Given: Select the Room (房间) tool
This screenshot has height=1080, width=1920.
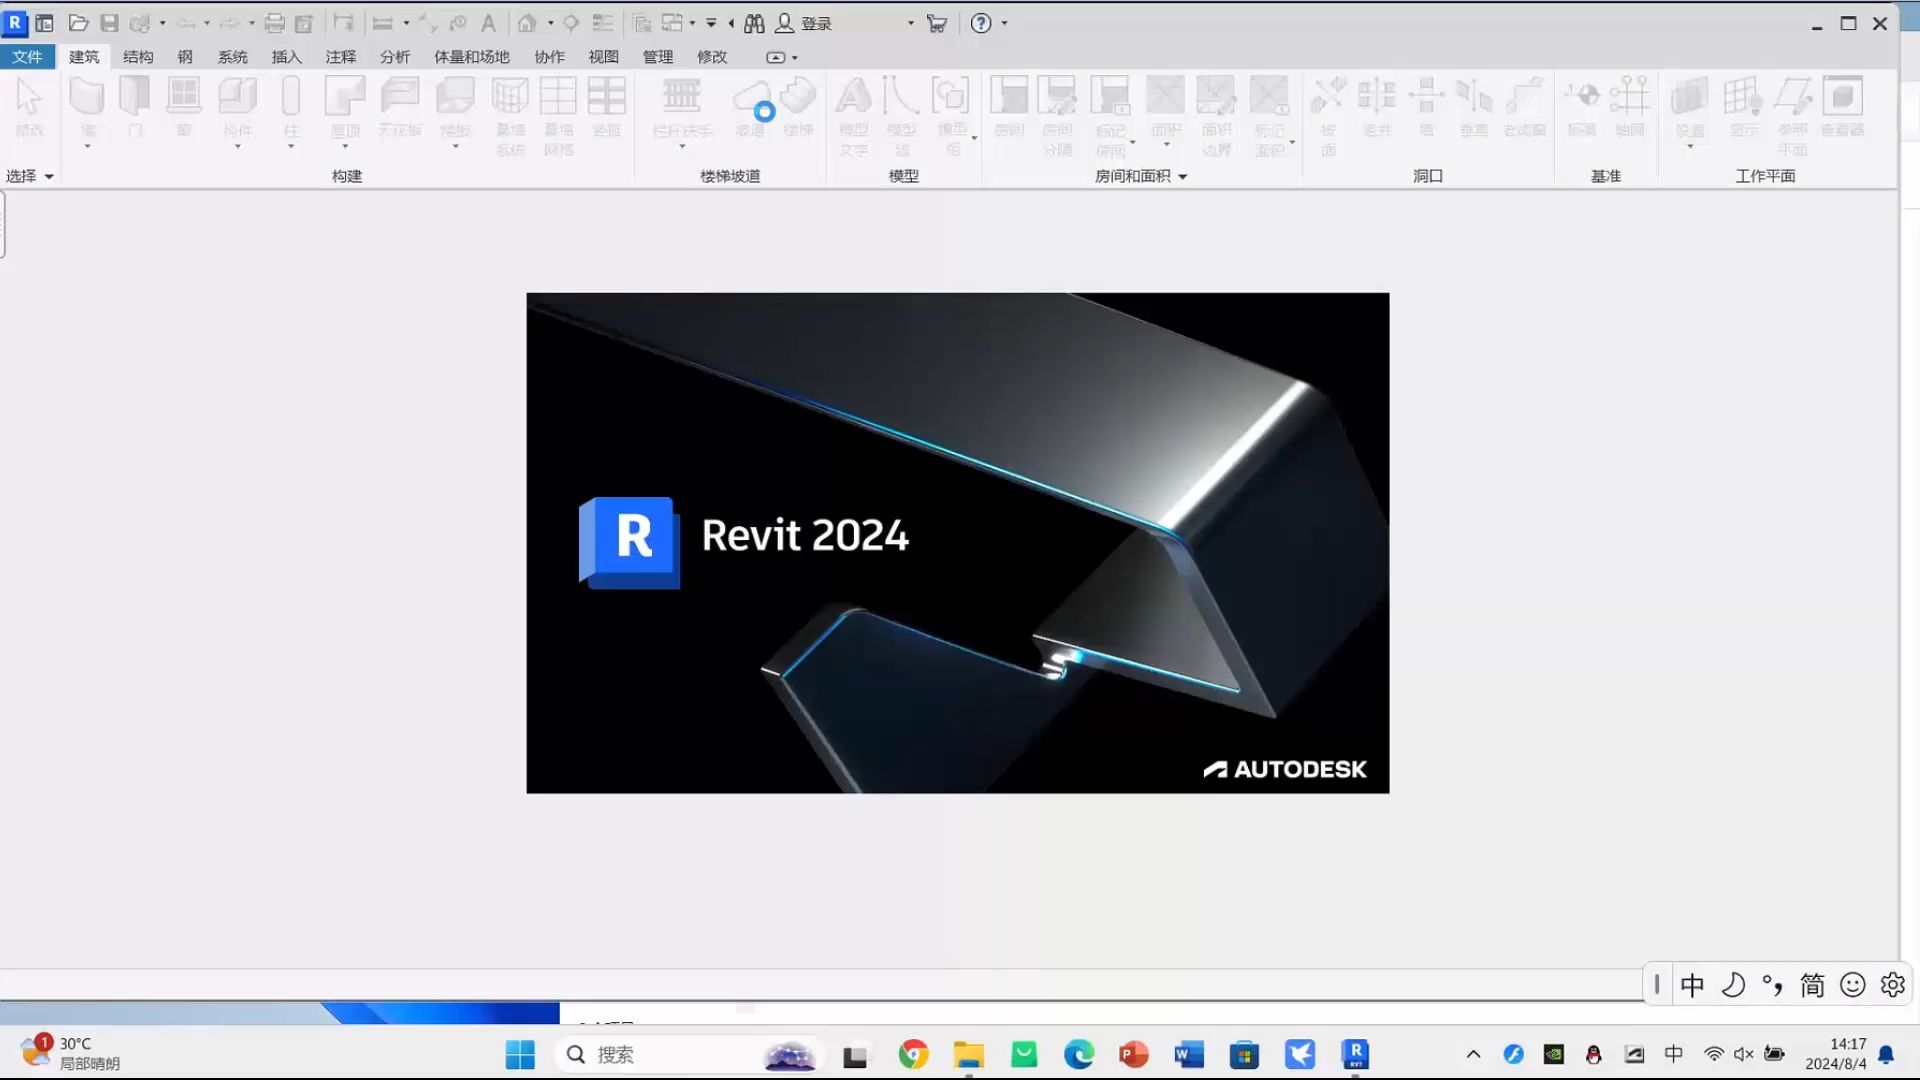Looking at the screenshot, I should click(x=1009, y=108).
